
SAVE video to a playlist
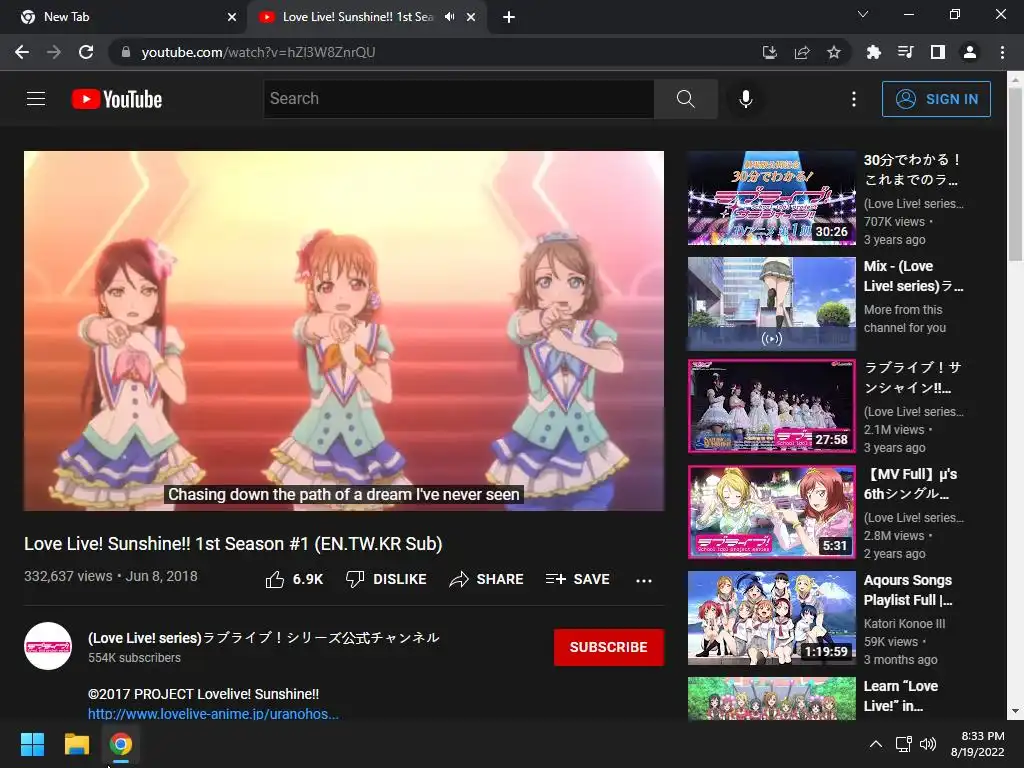(x=578, y=579)
